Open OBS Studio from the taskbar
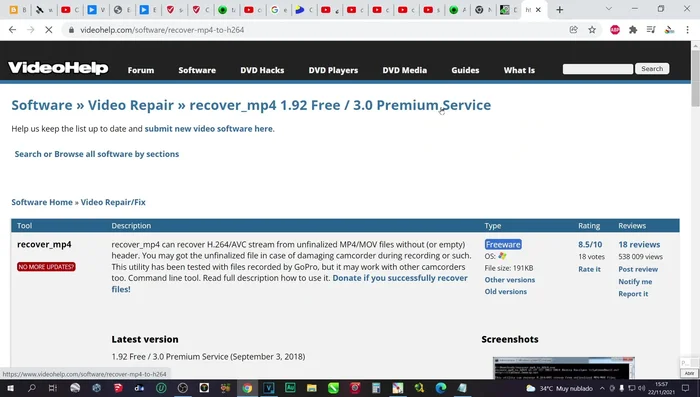Image resolution: width=700 pixels, height=397 pixels. point(183,388)
